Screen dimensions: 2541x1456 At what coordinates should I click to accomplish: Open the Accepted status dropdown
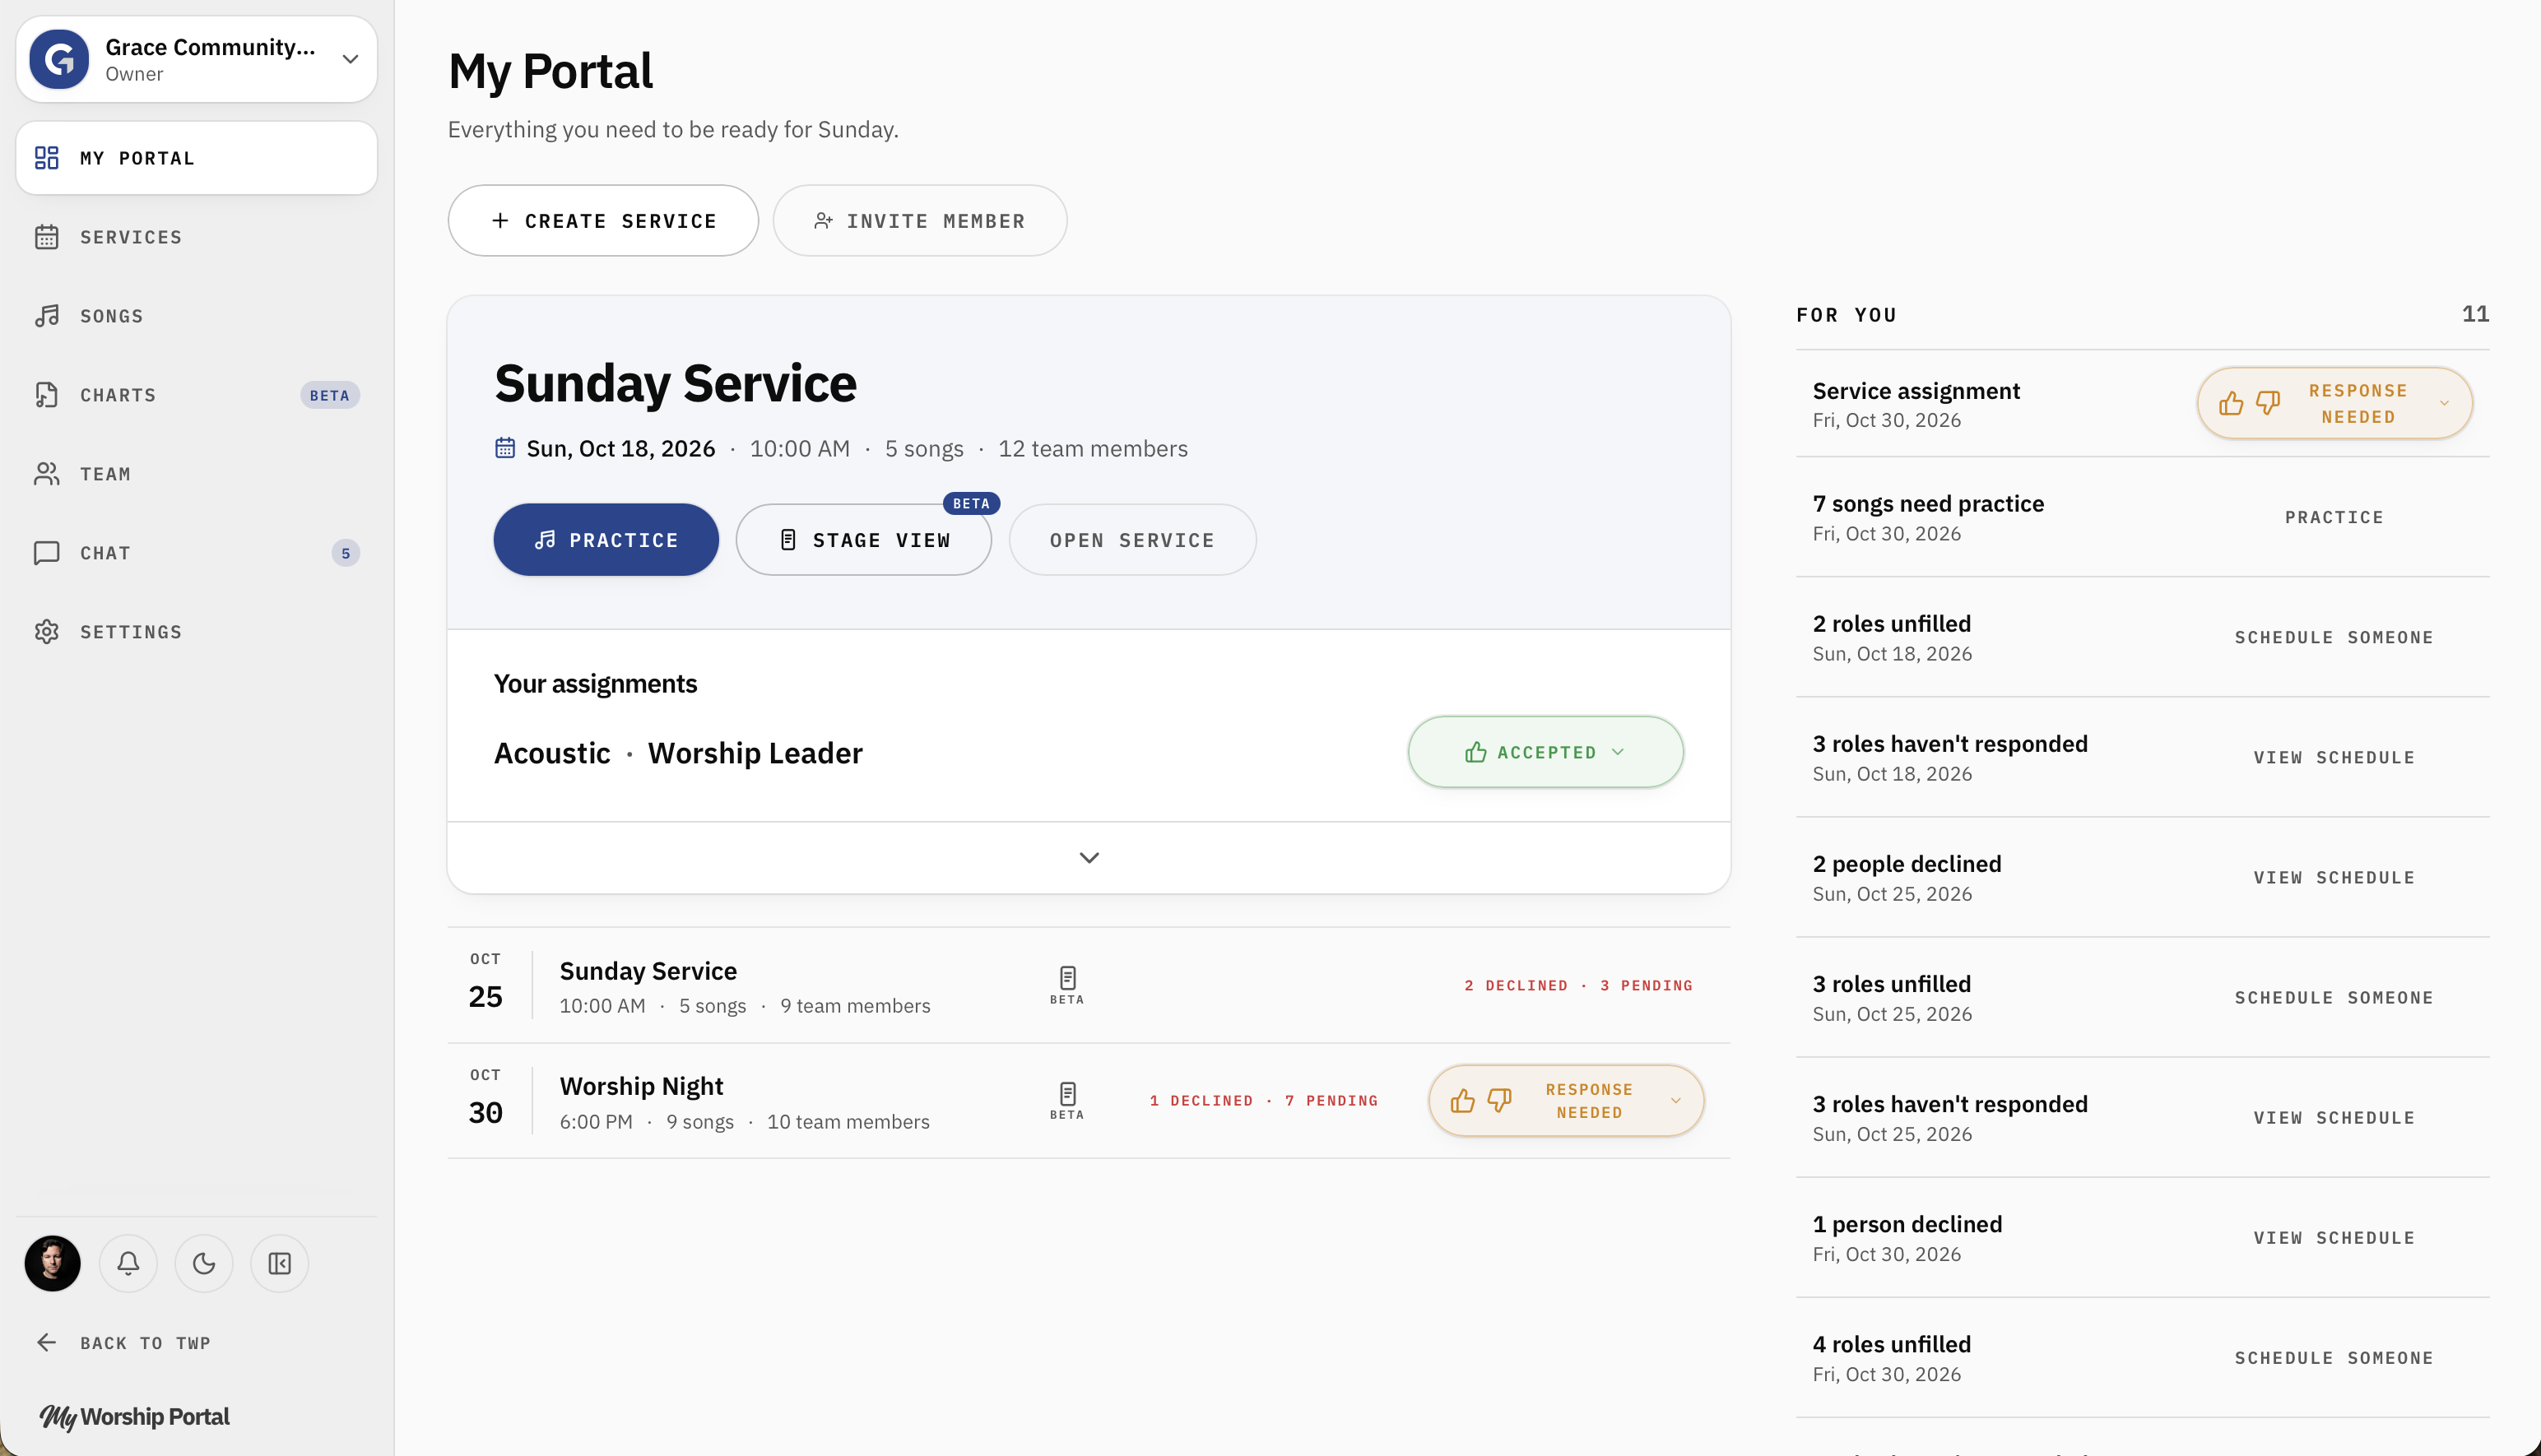[x=1545, y=752]
